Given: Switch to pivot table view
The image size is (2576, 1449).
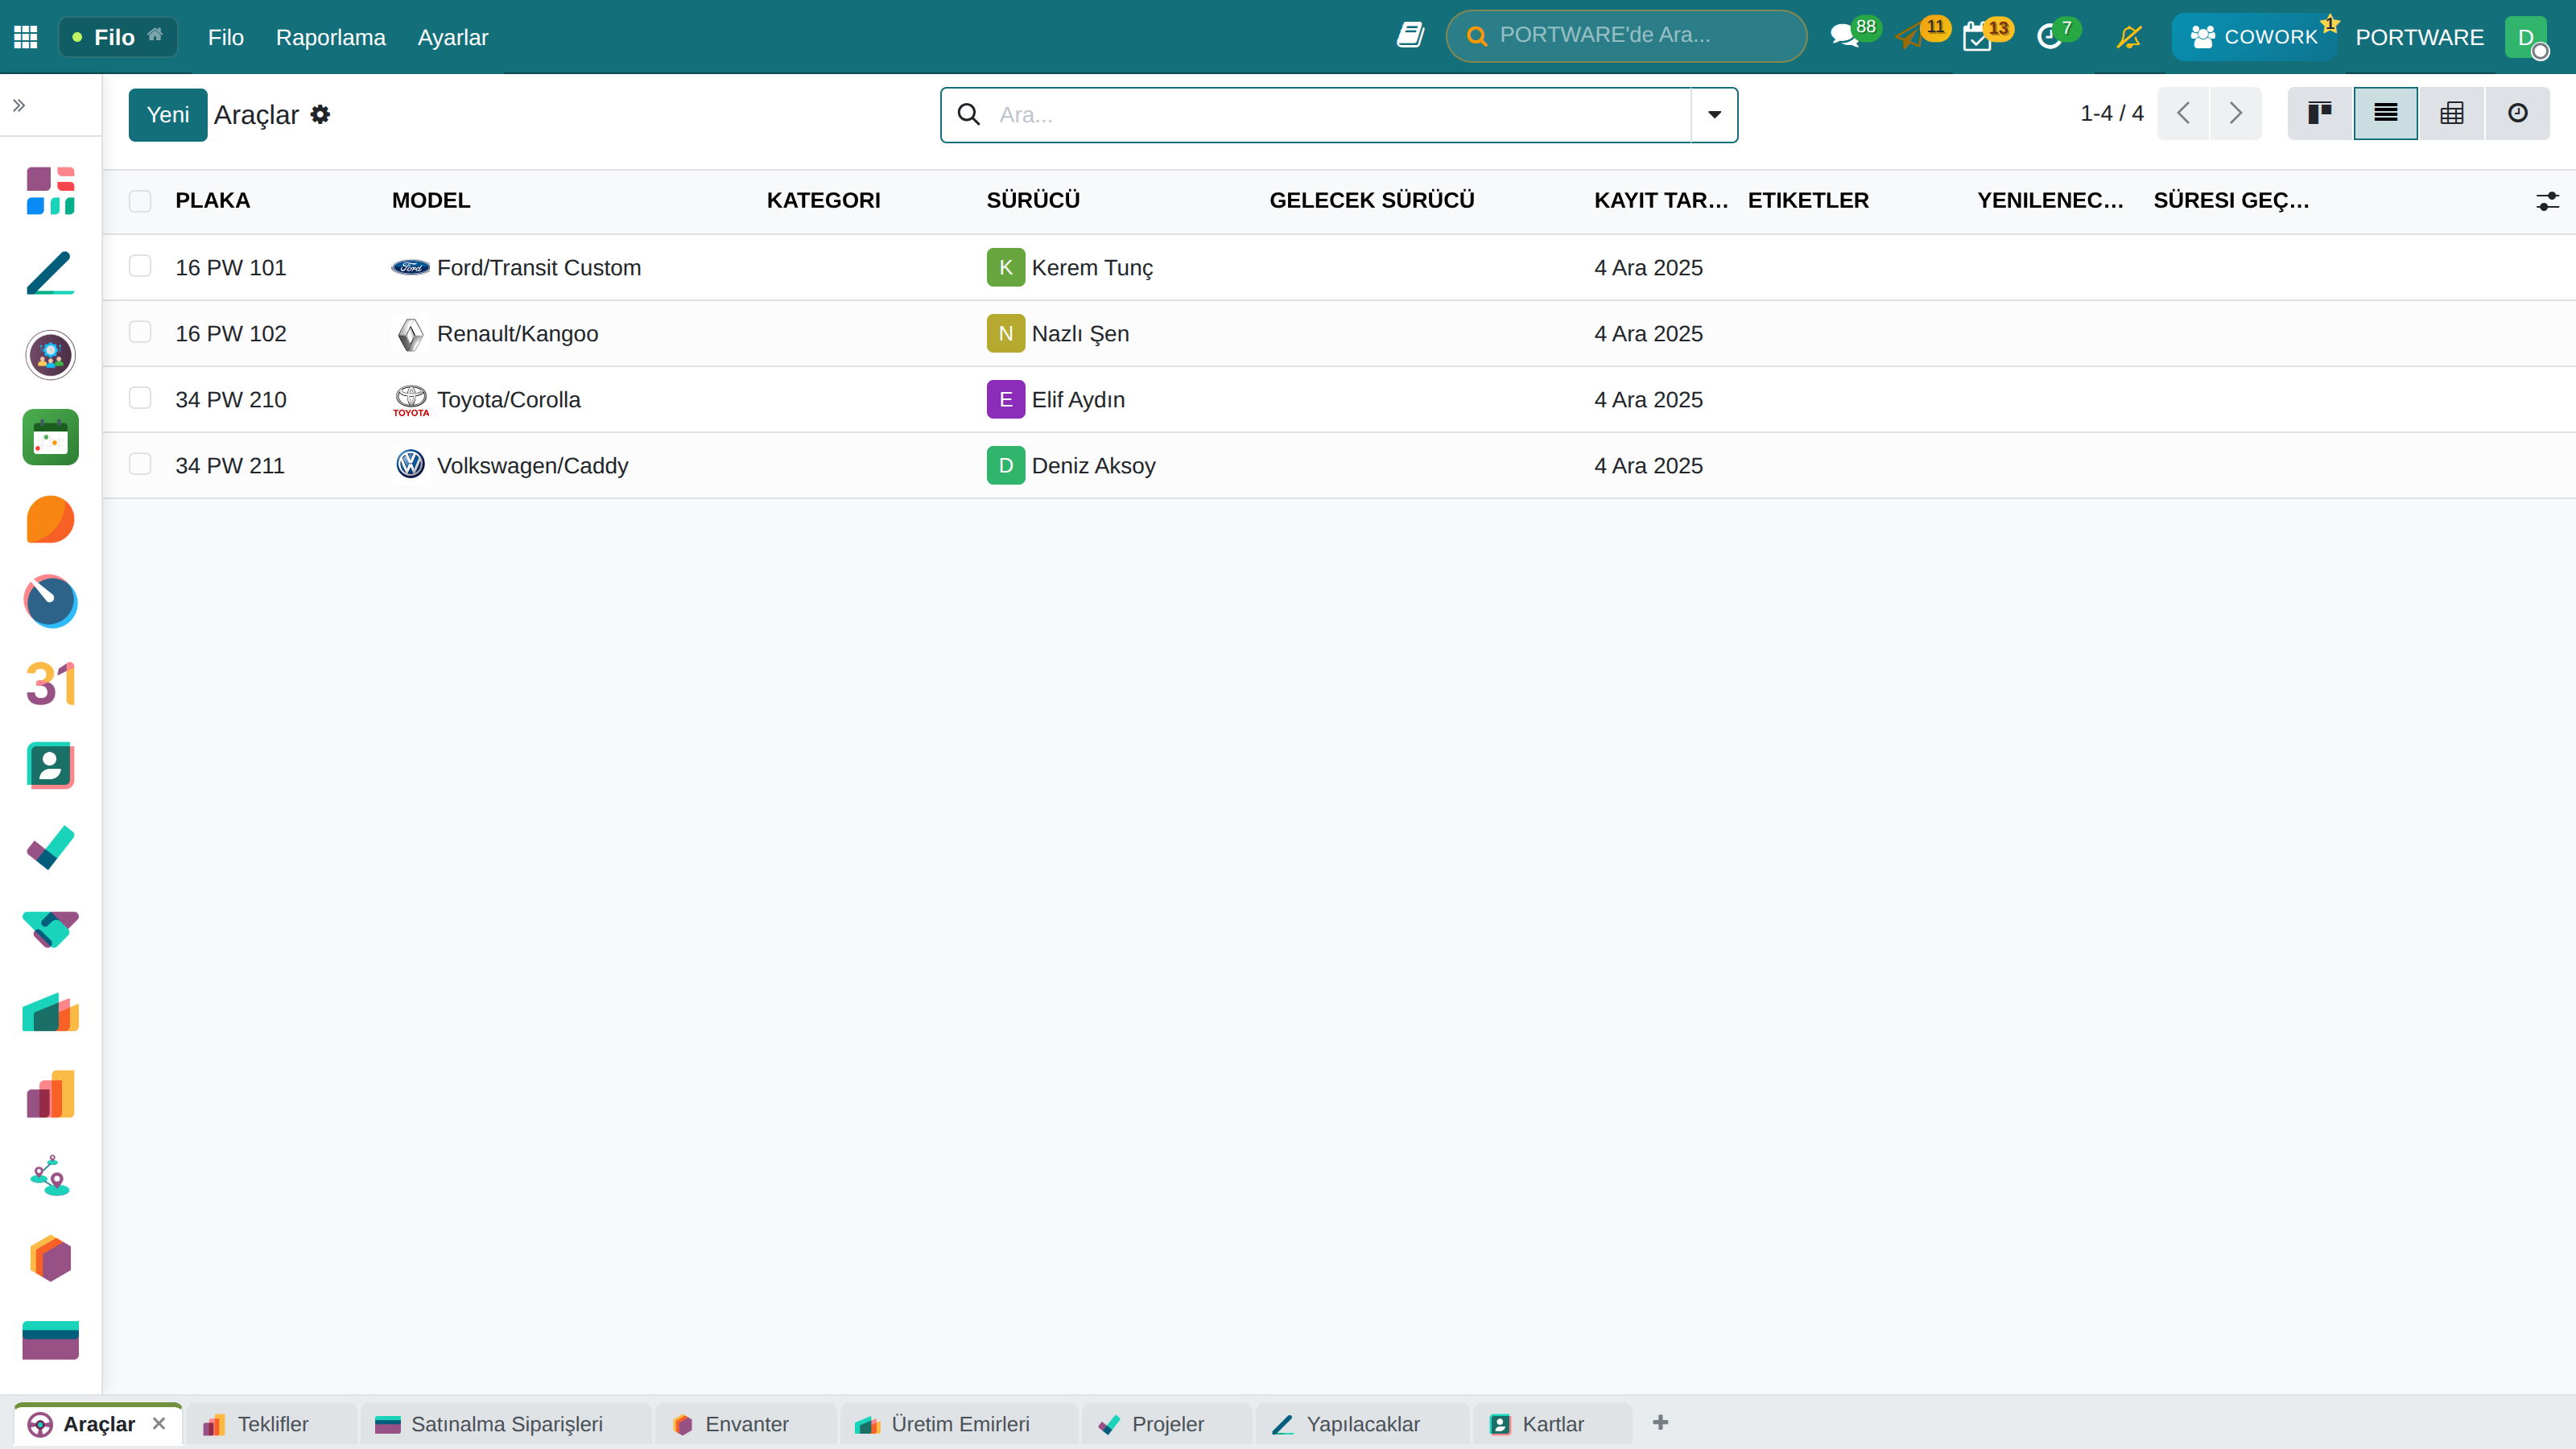Looking at the screenshot, I should coord(2452,113).
